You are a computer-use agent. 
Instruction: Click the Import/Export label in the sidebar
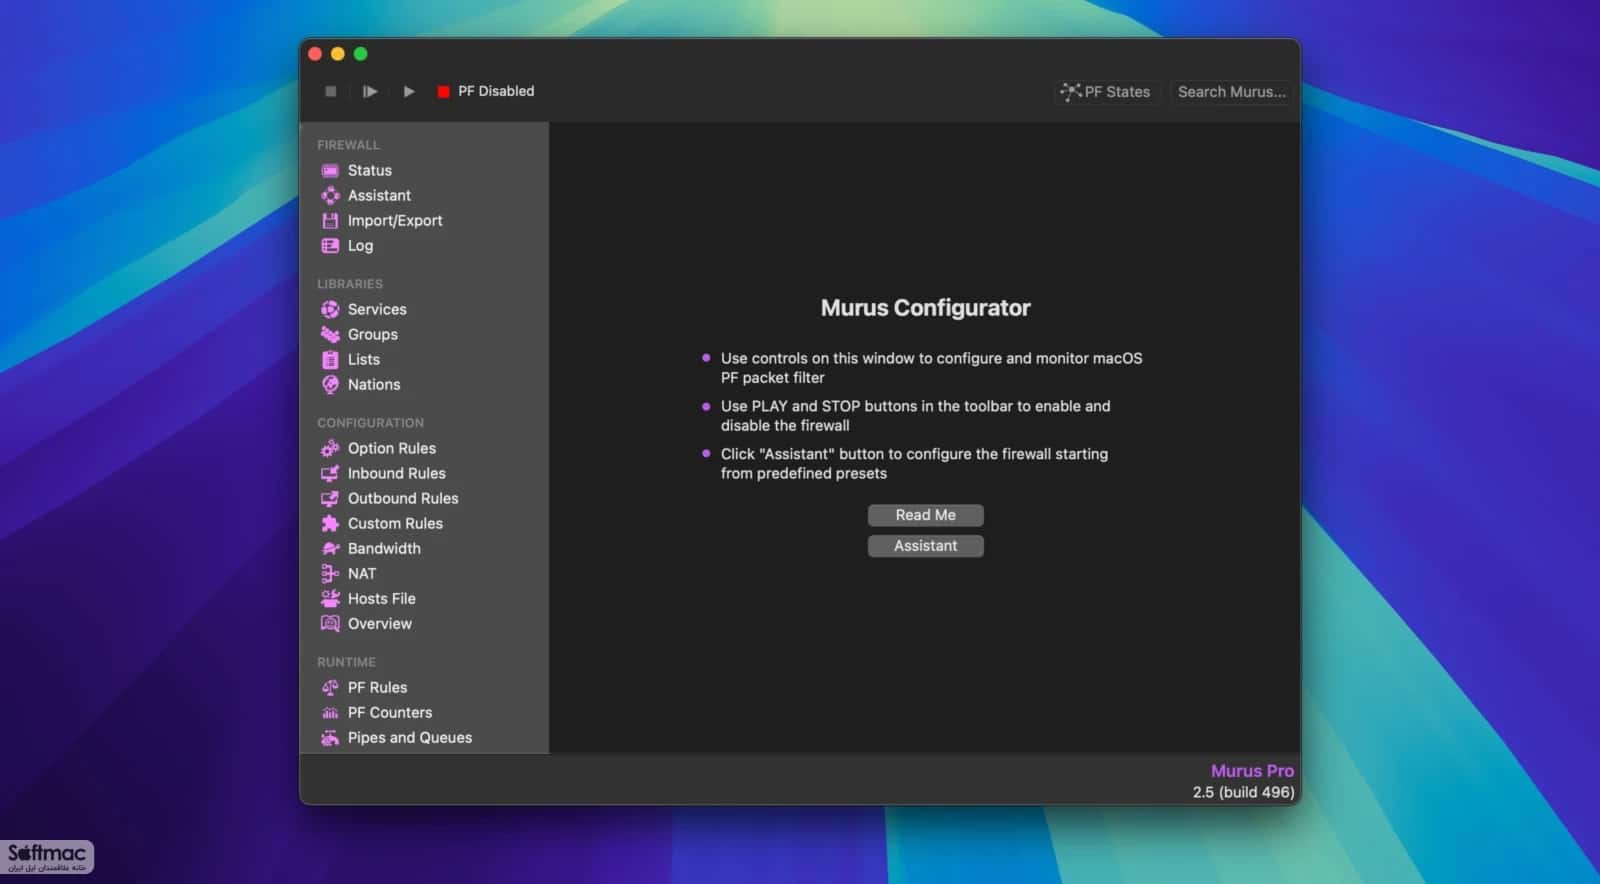[x=395, y=221]
